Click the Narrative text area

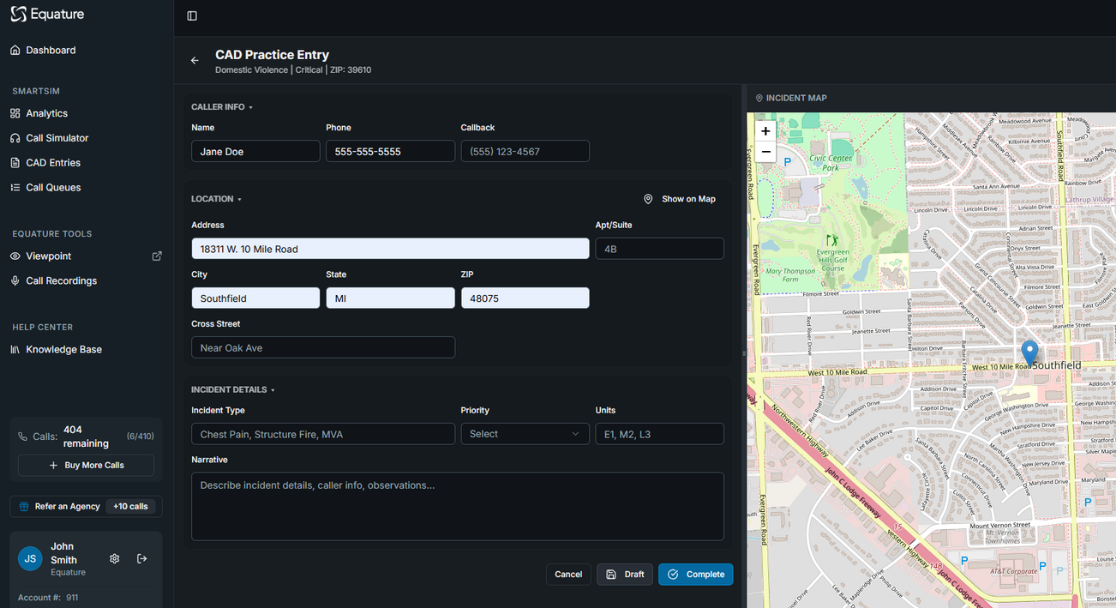pos(457,506)
